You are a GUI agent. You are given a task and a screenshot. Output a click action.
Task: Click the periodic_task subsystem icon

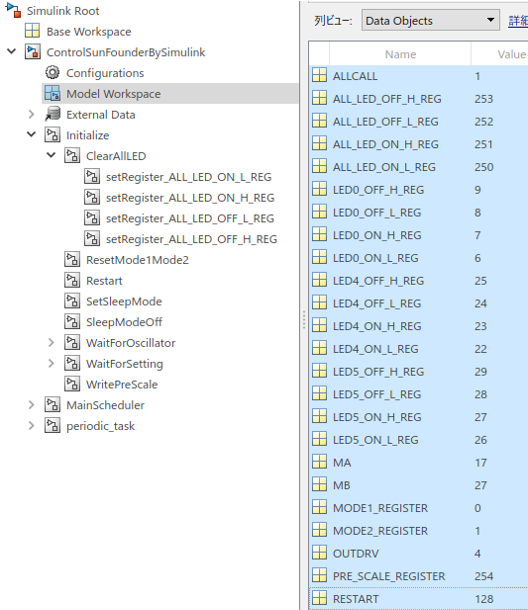[x=52, y=425]
